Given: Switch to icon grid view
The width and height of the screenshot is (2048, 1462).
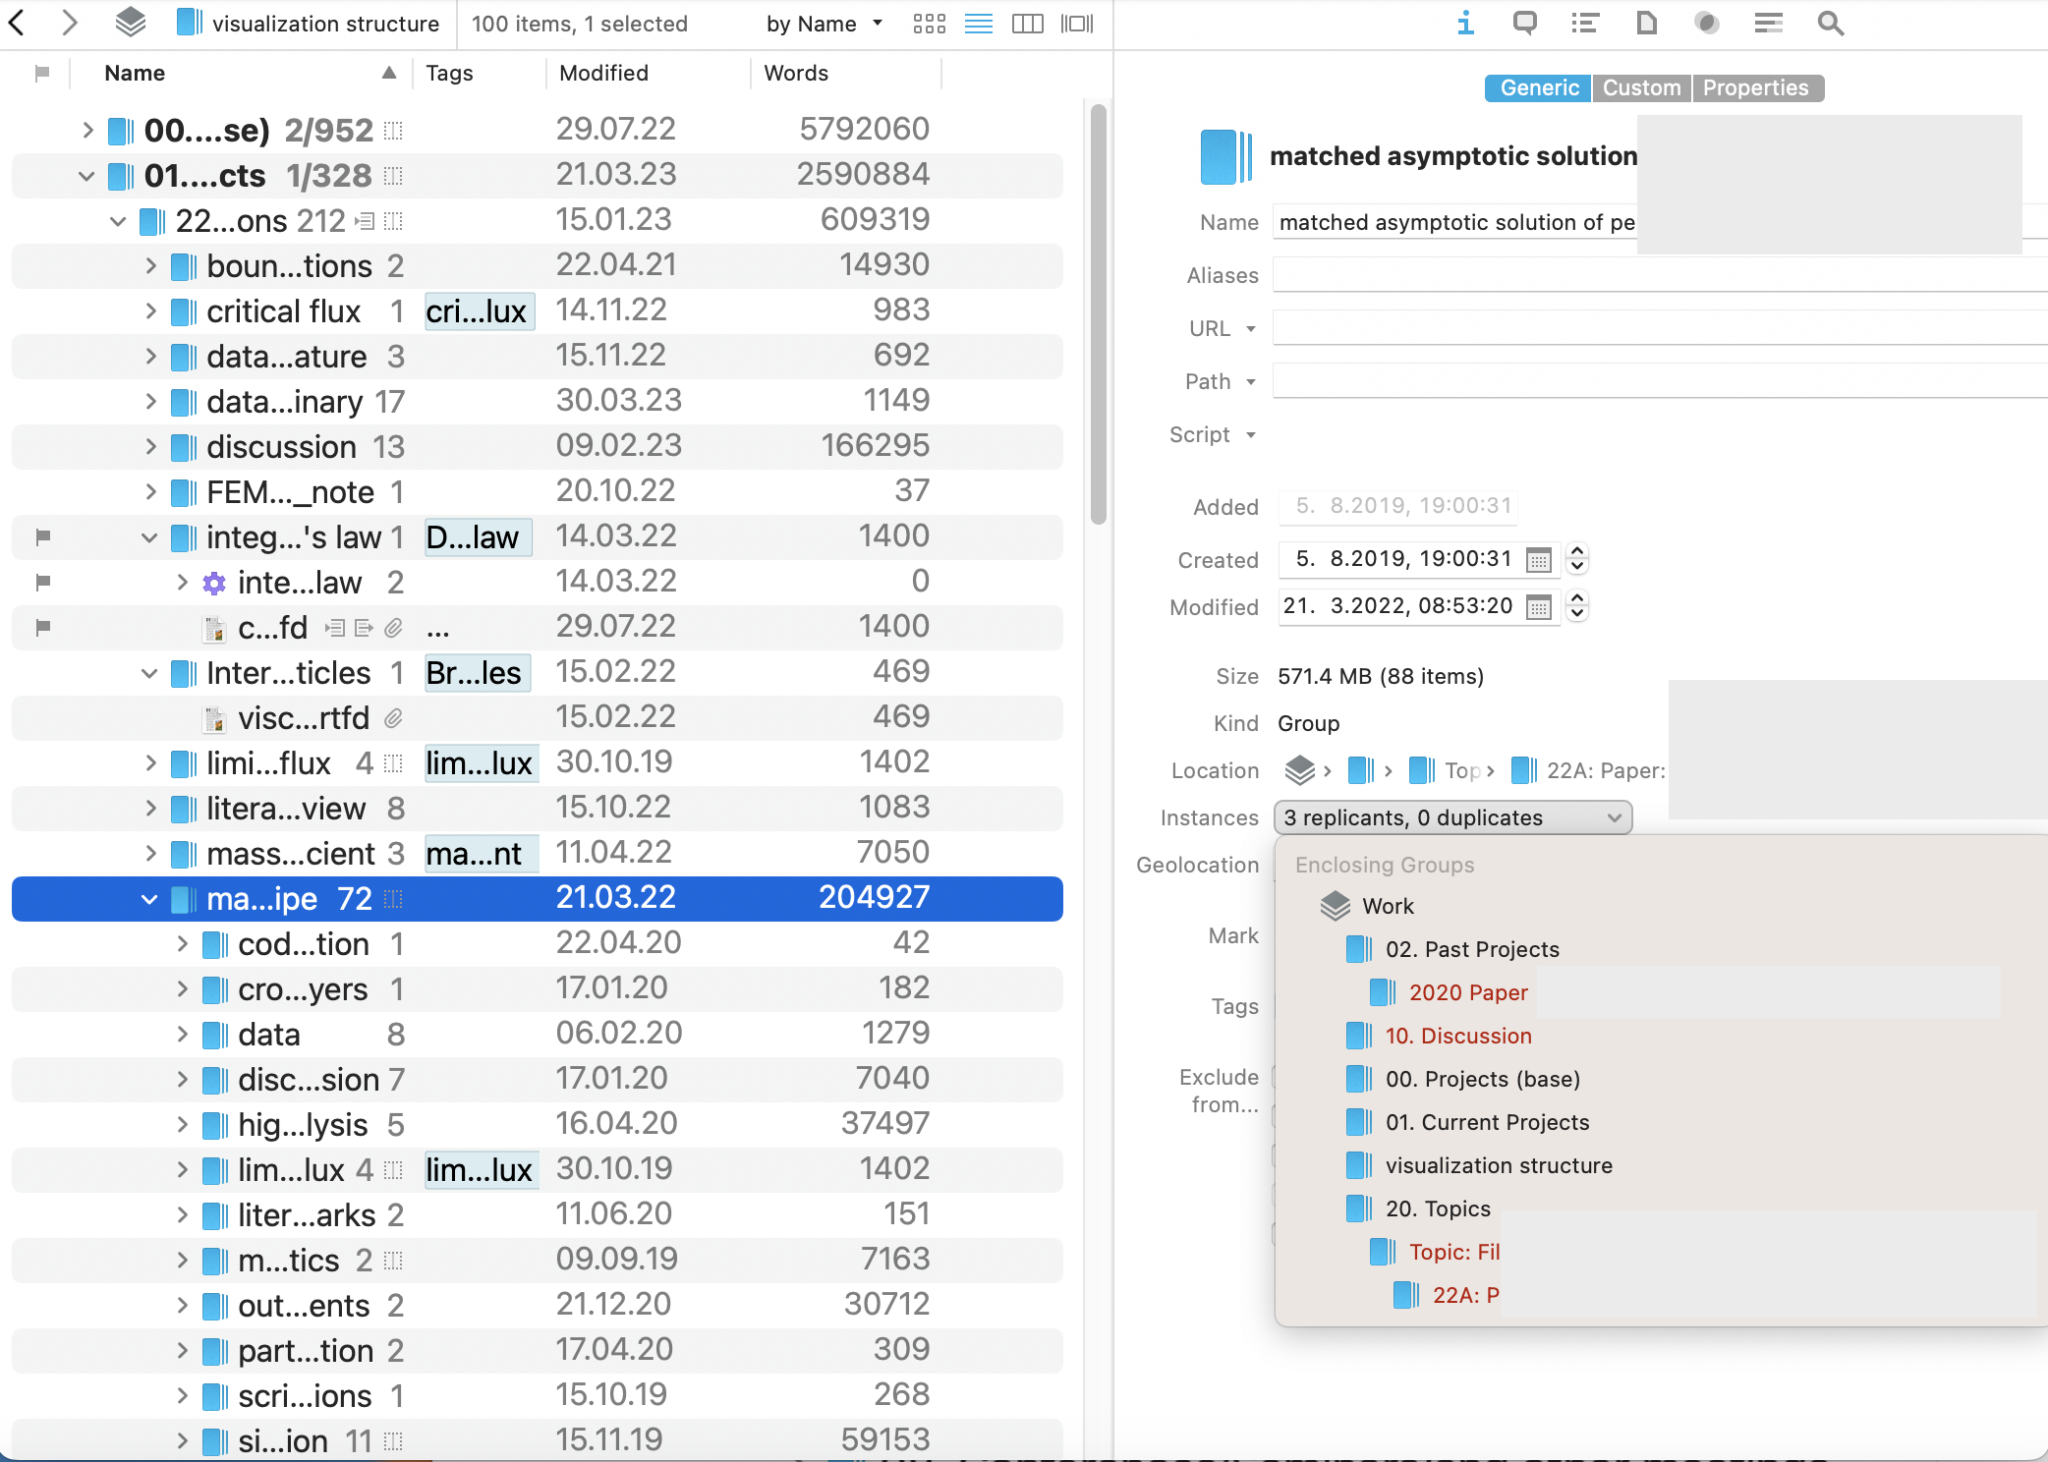Looking at the screenshot, I should (929, 24).
